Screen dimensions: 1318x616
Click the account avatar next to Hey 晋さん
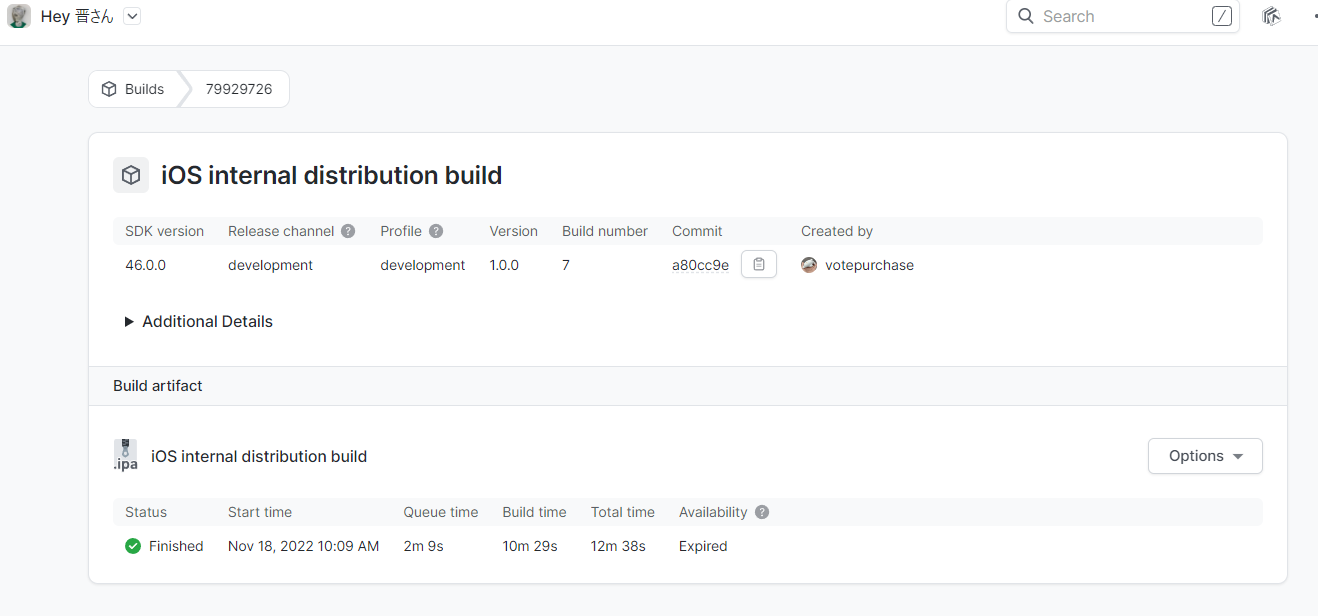[x=19, y=16]
